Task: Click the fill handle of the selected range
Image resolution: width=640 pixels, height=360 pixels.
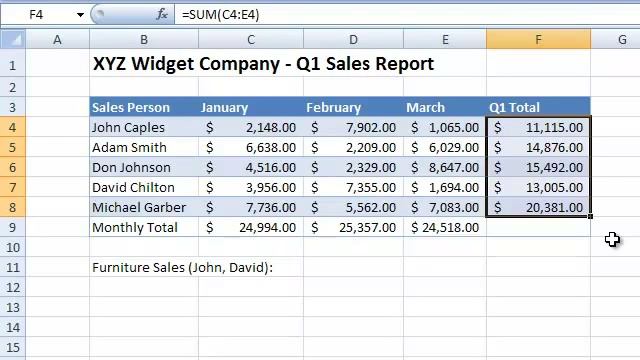Action: [591, 217]
